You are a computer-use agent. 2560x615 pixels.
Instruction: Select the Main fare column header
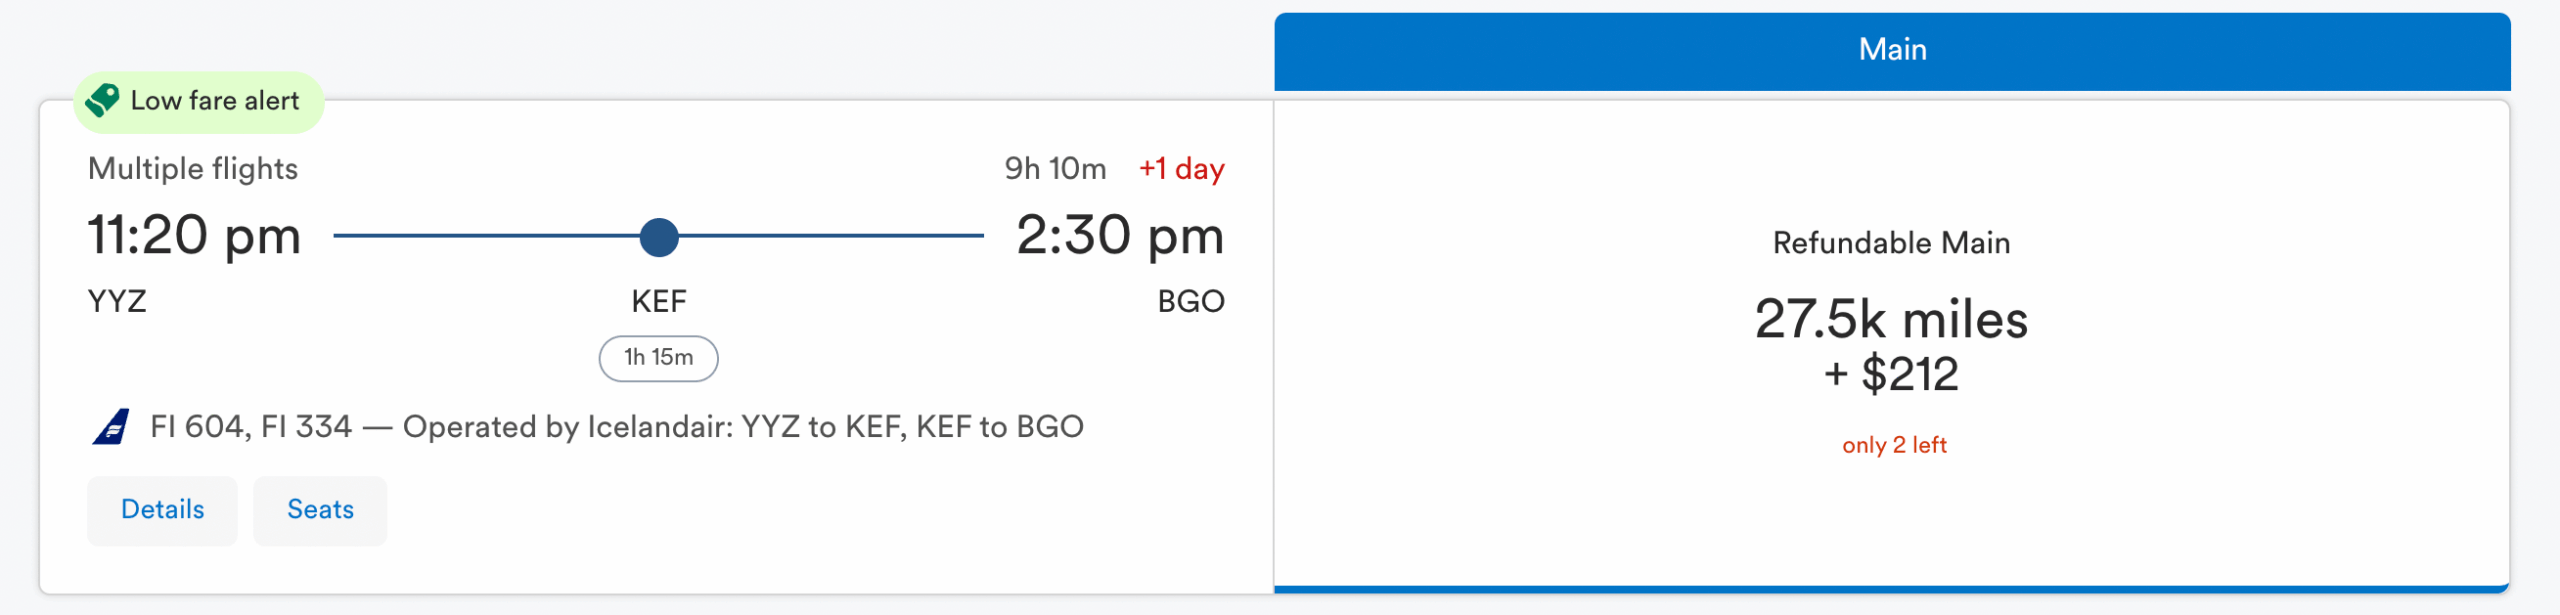(1892, 50)
